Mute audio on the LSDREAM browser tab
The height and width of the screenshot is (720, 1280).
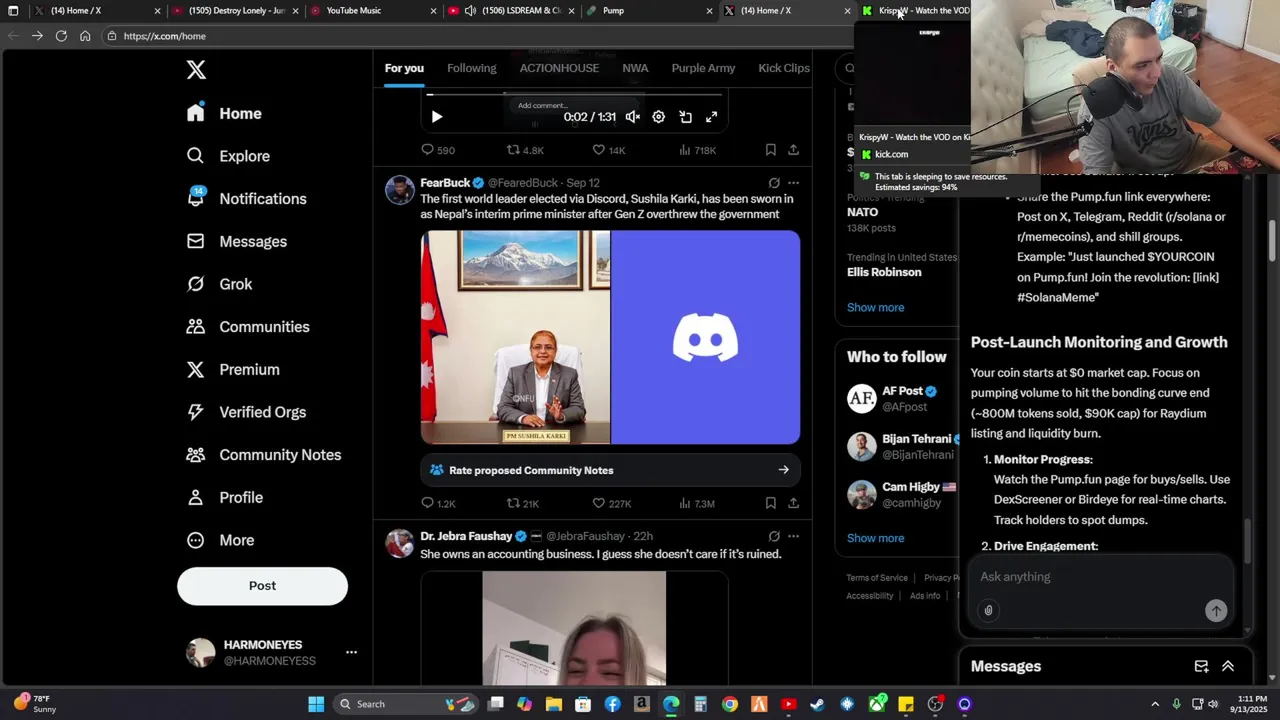click(470, 11)
